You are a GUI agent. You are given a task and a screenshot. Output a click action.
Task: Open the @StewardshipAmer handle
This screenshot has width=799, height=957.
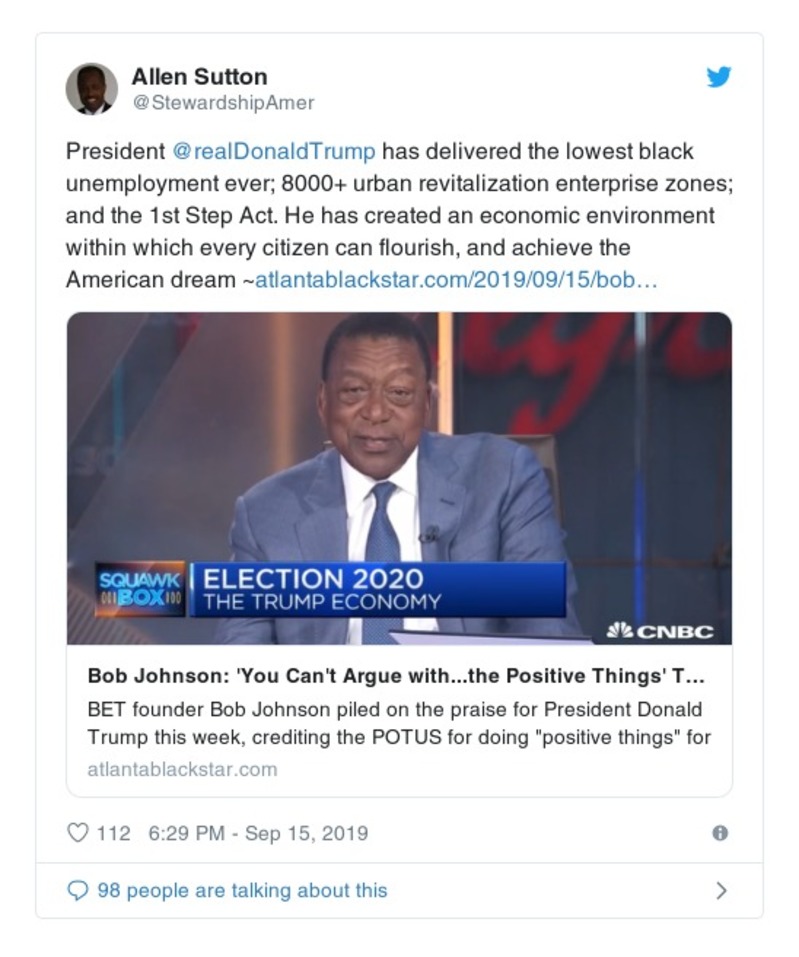point(223,103)
